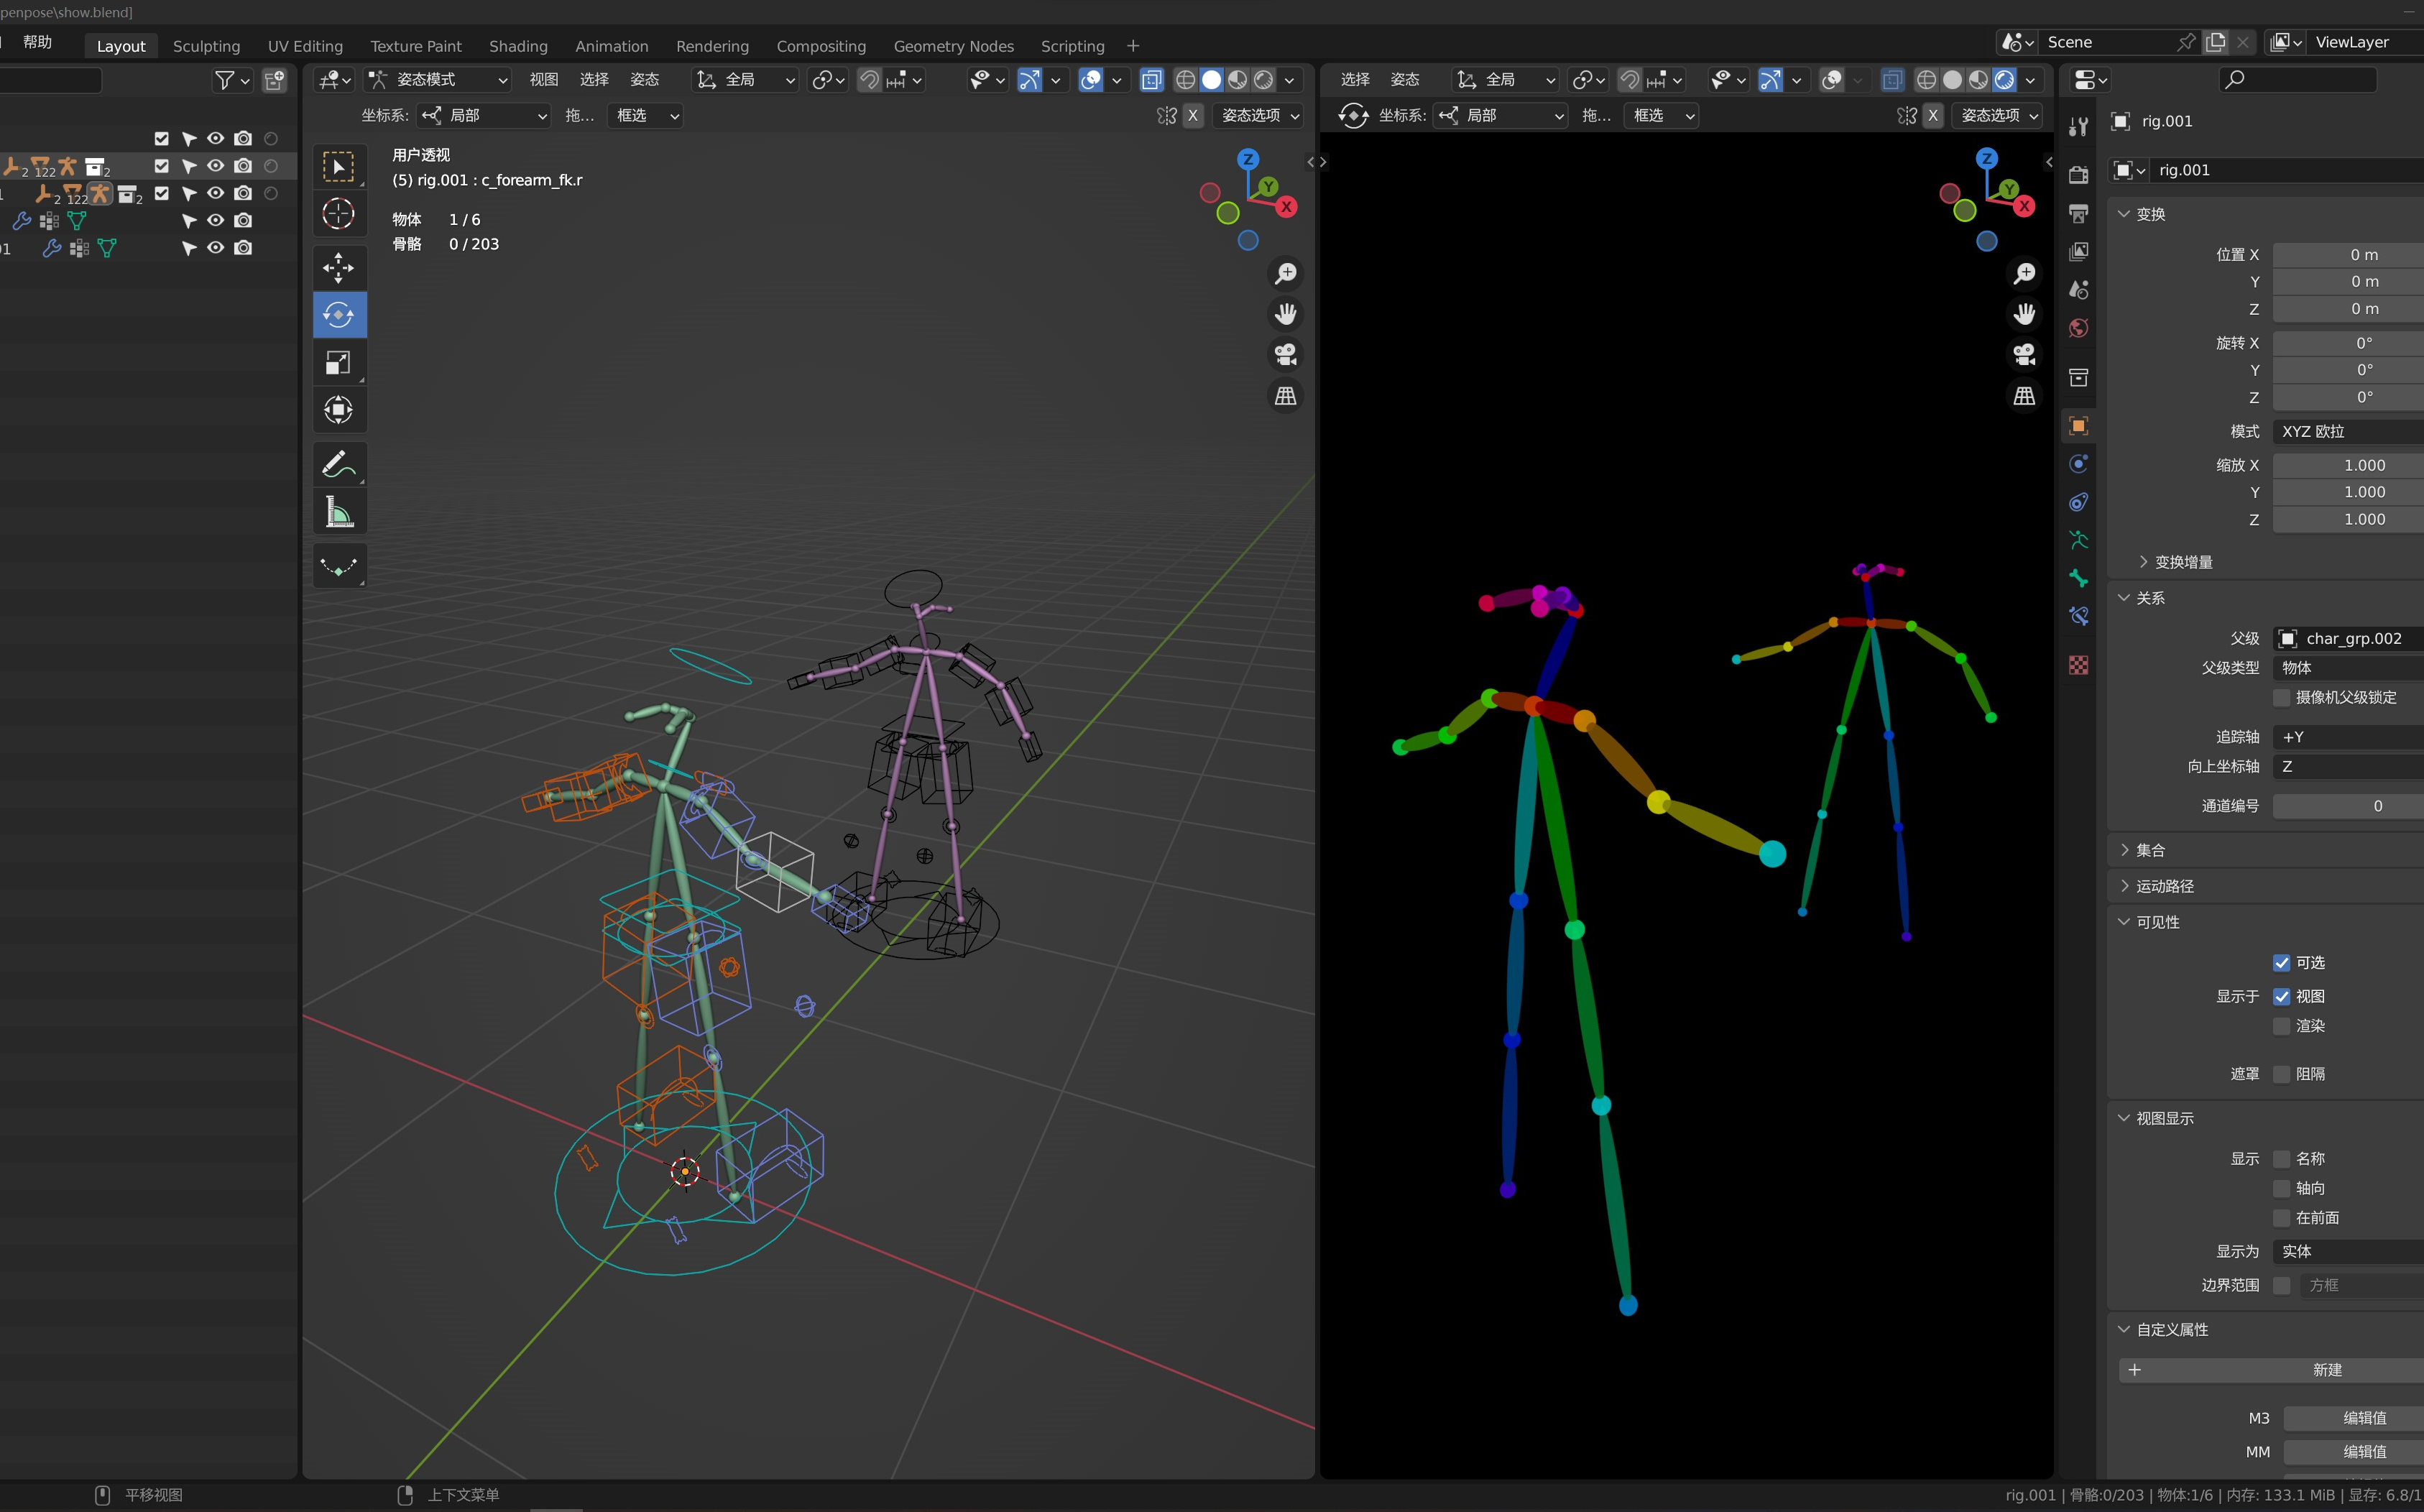Image resolution: width=2424 pixels, height=1512 pixels.
Task: Adjust the 缩放 X value field
Action: (2348, 465)
